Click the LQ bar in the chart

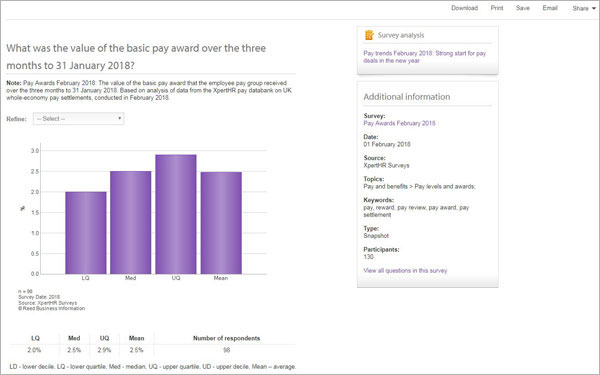point(86,233)
